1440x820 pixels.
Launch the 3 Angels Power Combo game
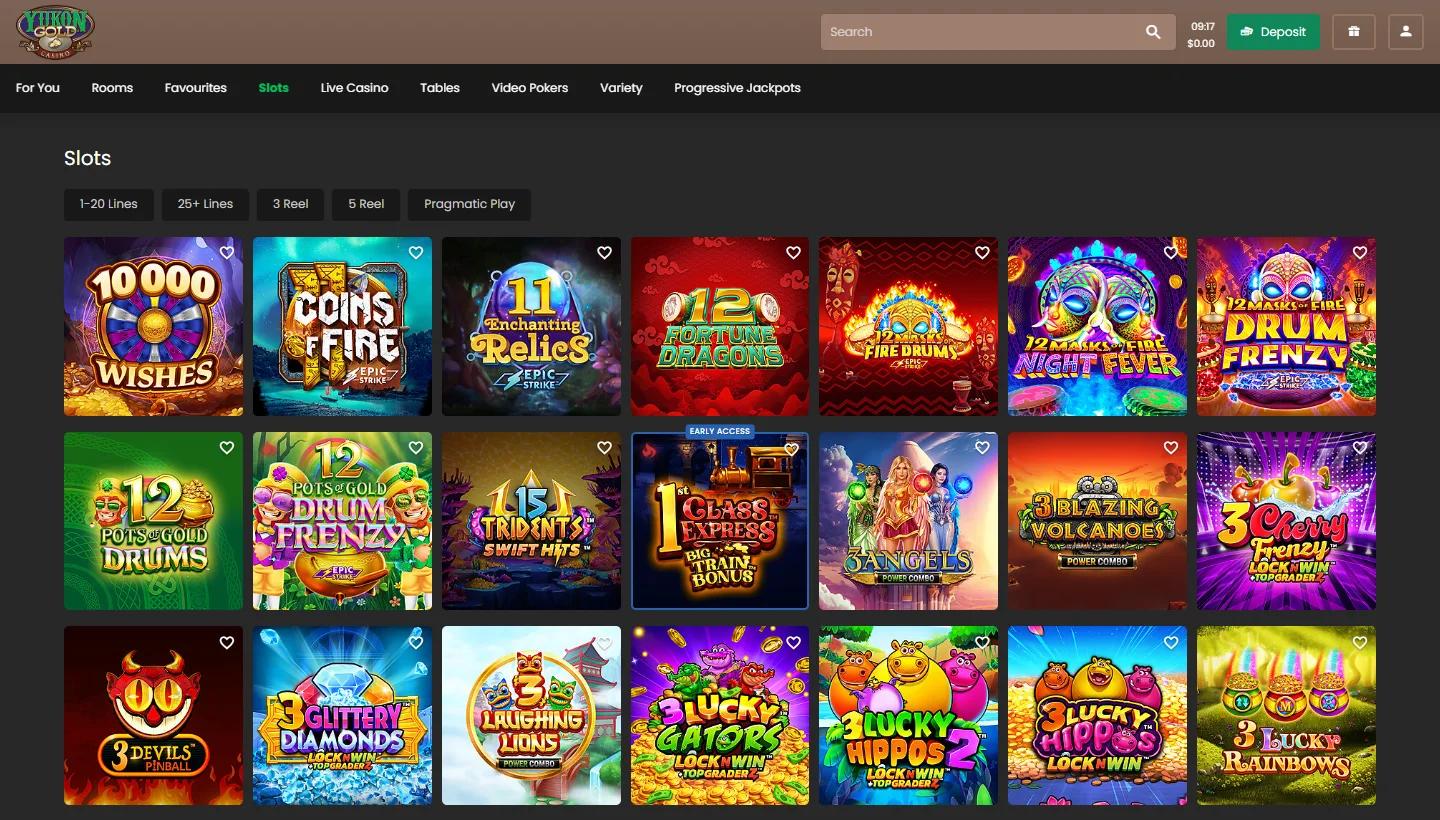[908, 521]
